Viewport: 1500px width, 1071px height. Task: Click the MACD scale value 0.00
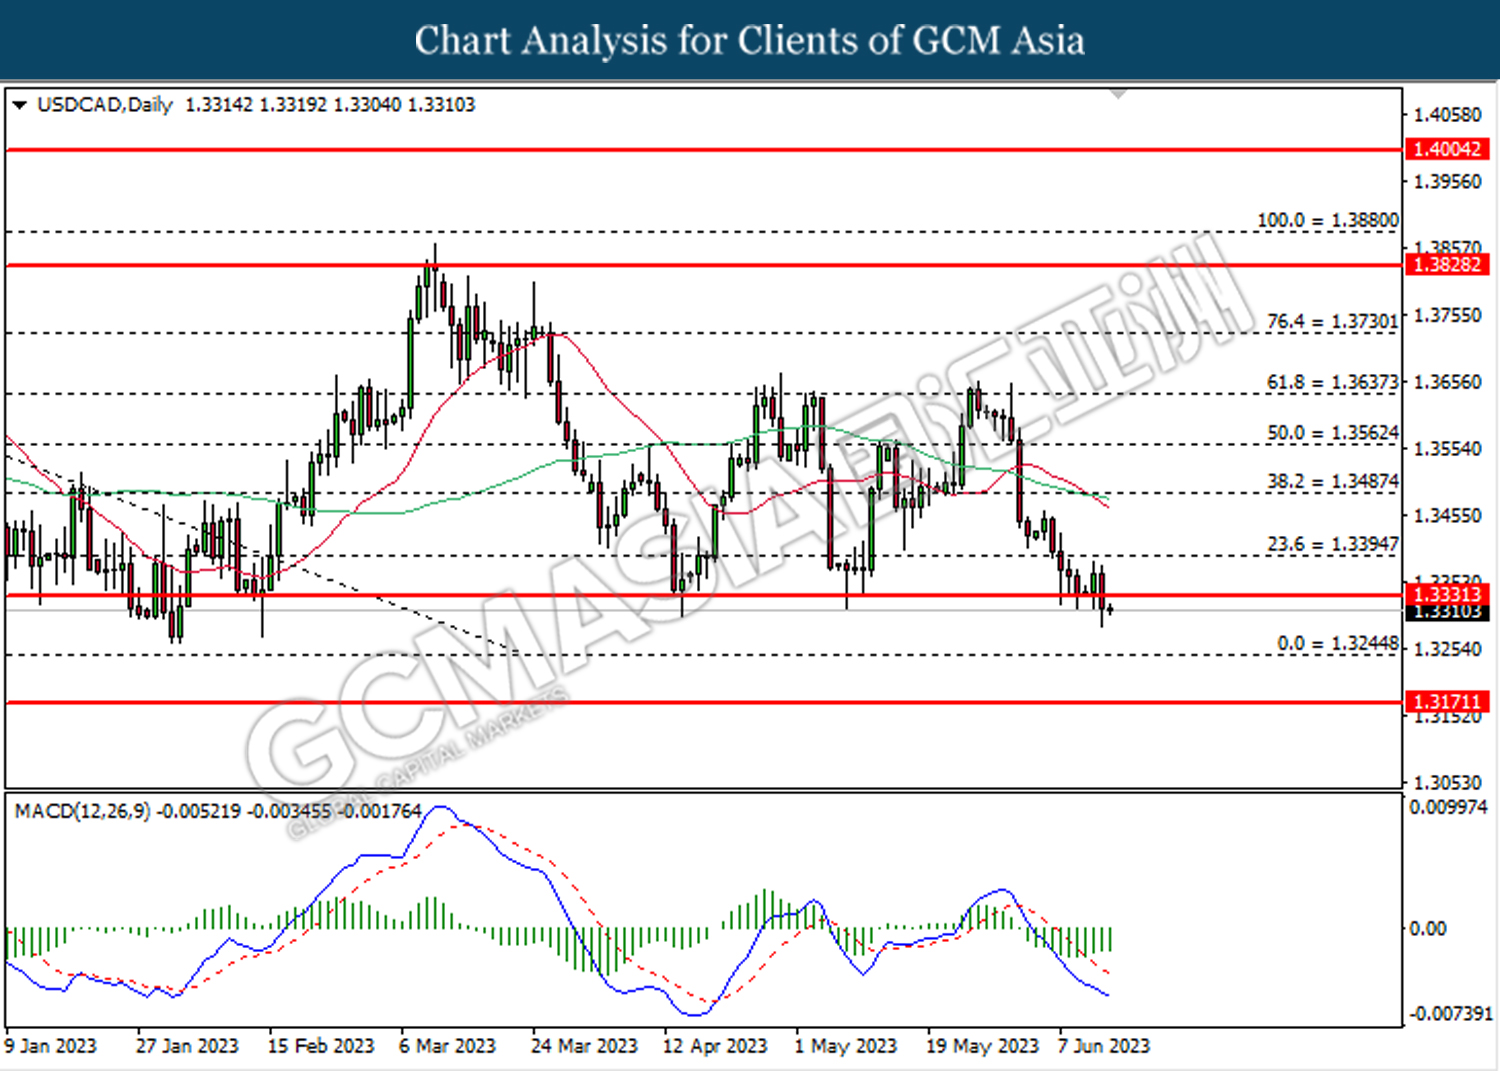coord(1428,929)
